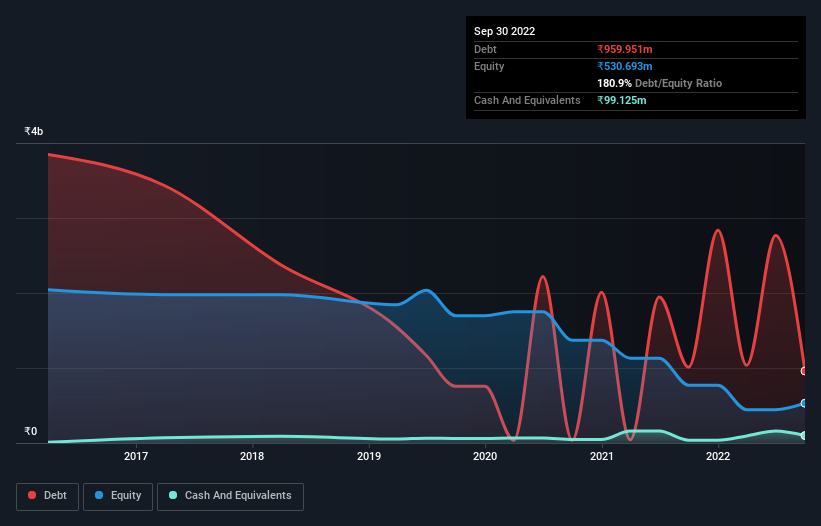Click the 2021 x-axis label

602,456
